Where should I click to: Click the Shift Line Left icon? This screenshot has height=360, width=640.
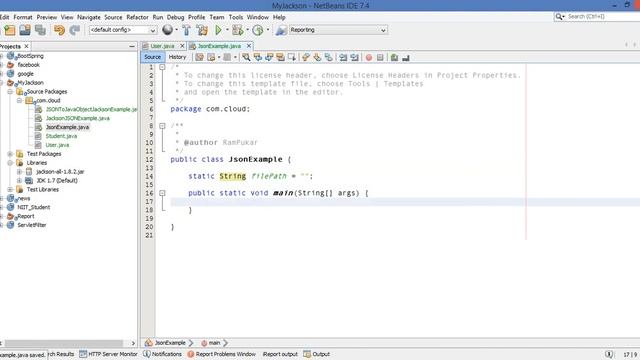343,58
